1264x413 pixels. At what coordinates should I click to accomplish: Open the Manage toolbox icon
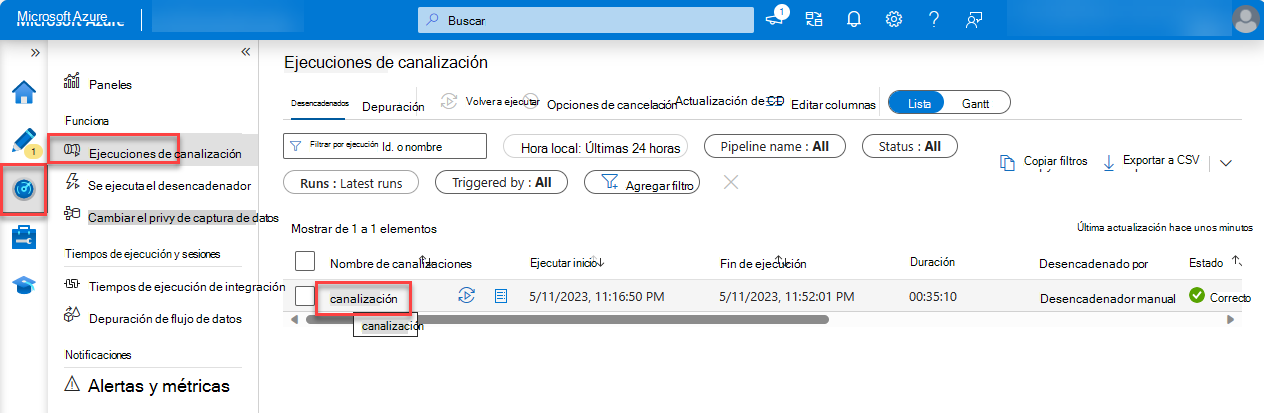(x=24, y=237)
